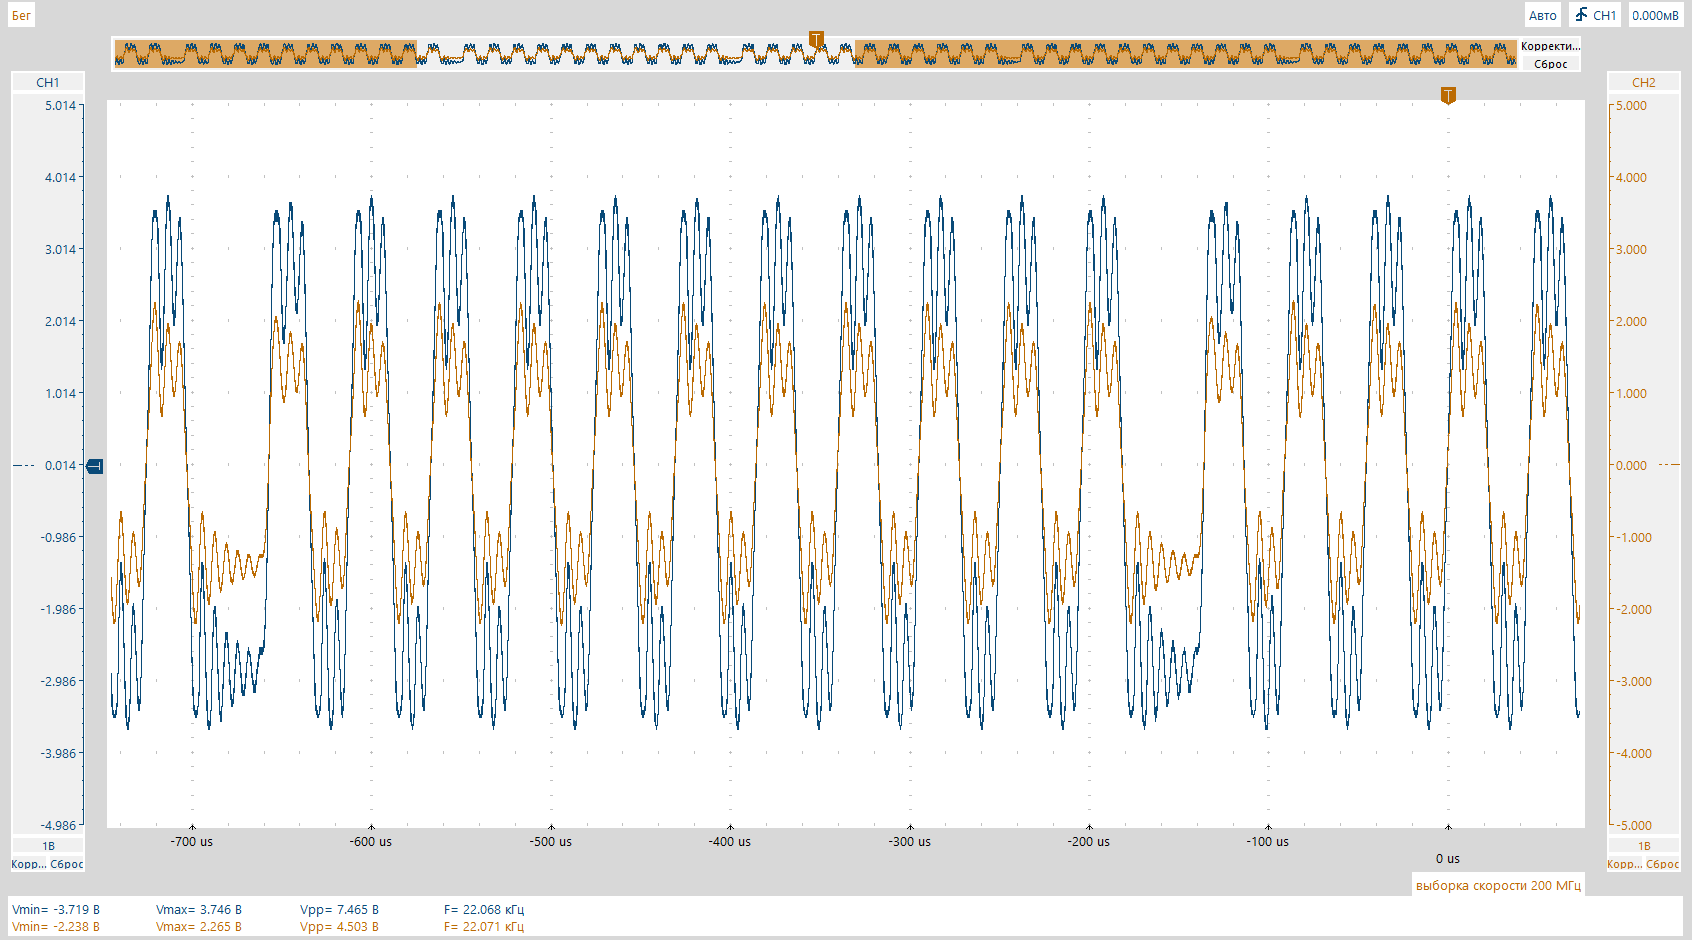Click the 0 us time axis label
Viewport: 1692px width, 940px height.
(x=1448, y=858)
